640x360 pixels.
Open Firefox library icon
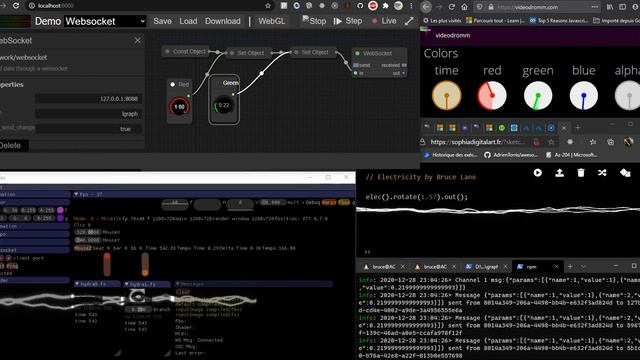point(610,7)
